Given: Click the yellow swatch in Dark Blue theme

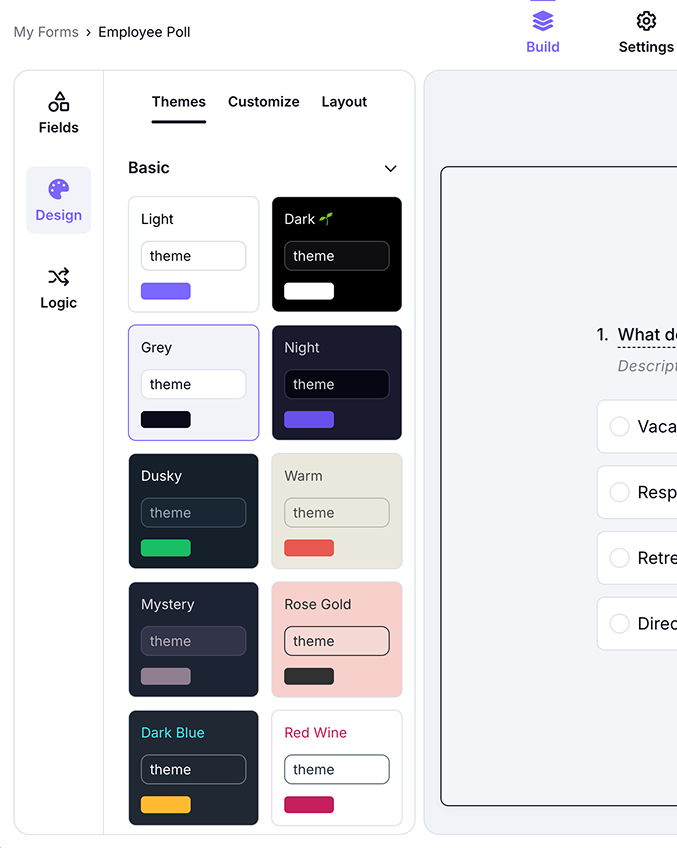Looking at the screenshot, I should pyautogui.click(x=166, y=805).
